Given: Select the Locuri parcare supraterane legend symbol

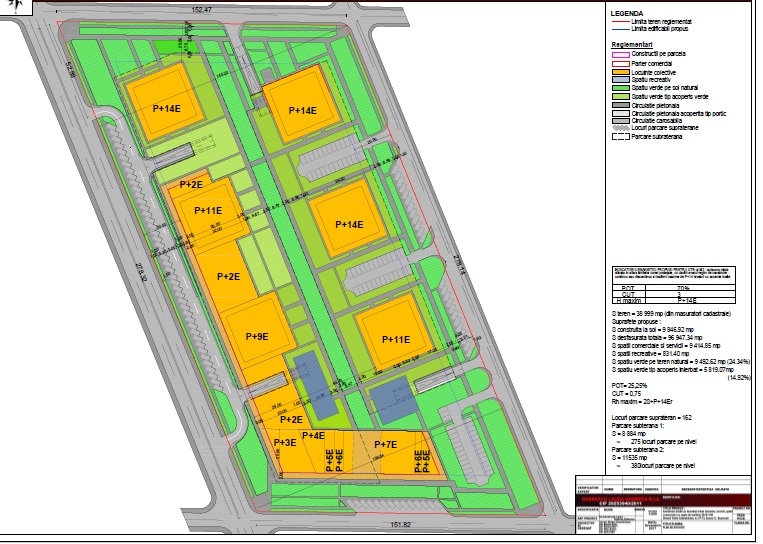Looking at the screenshot, I should click(619, 128).
